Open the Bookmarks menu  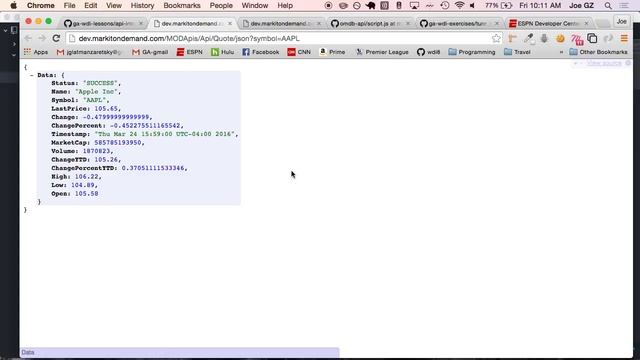[x=182, y=6]
